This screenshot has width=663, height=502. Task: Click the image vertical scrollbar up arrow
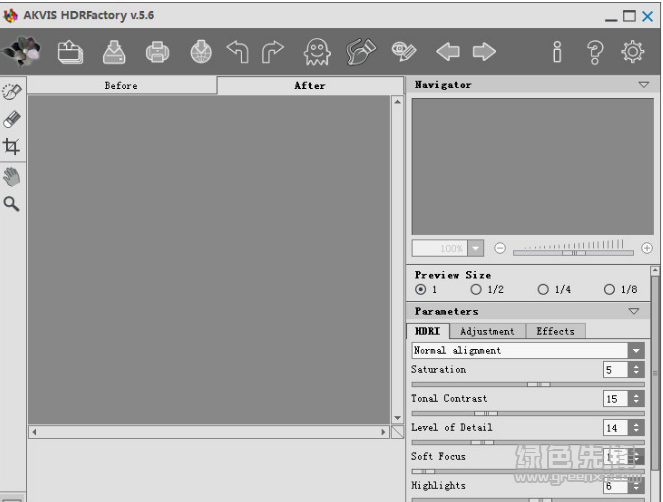(x=397, y=102)
